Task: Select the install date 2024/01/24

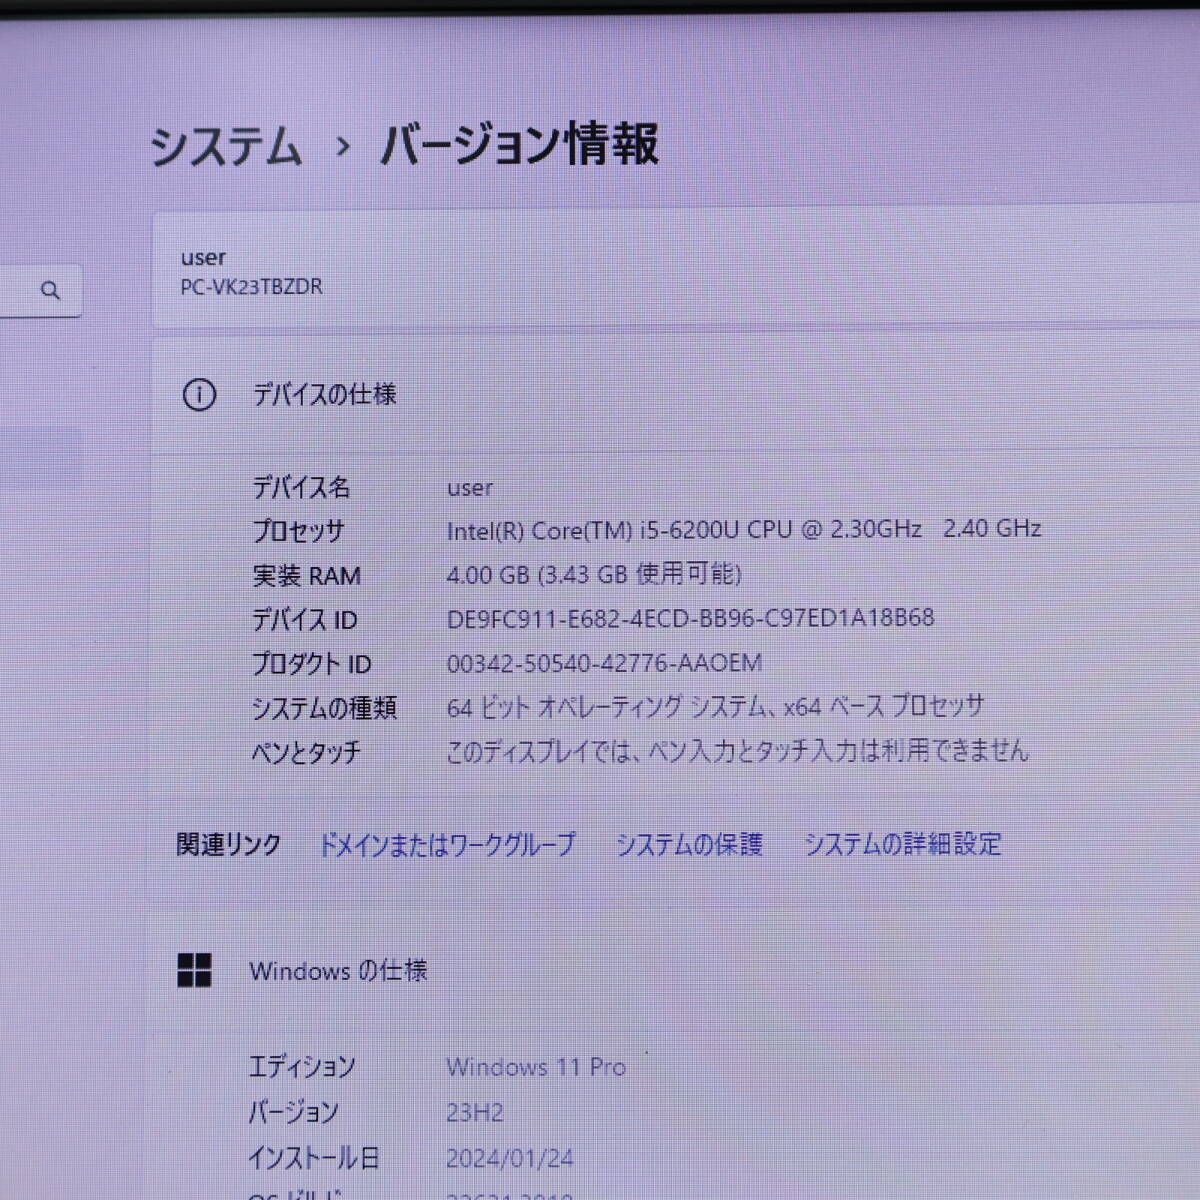Action: (510, 1159)
